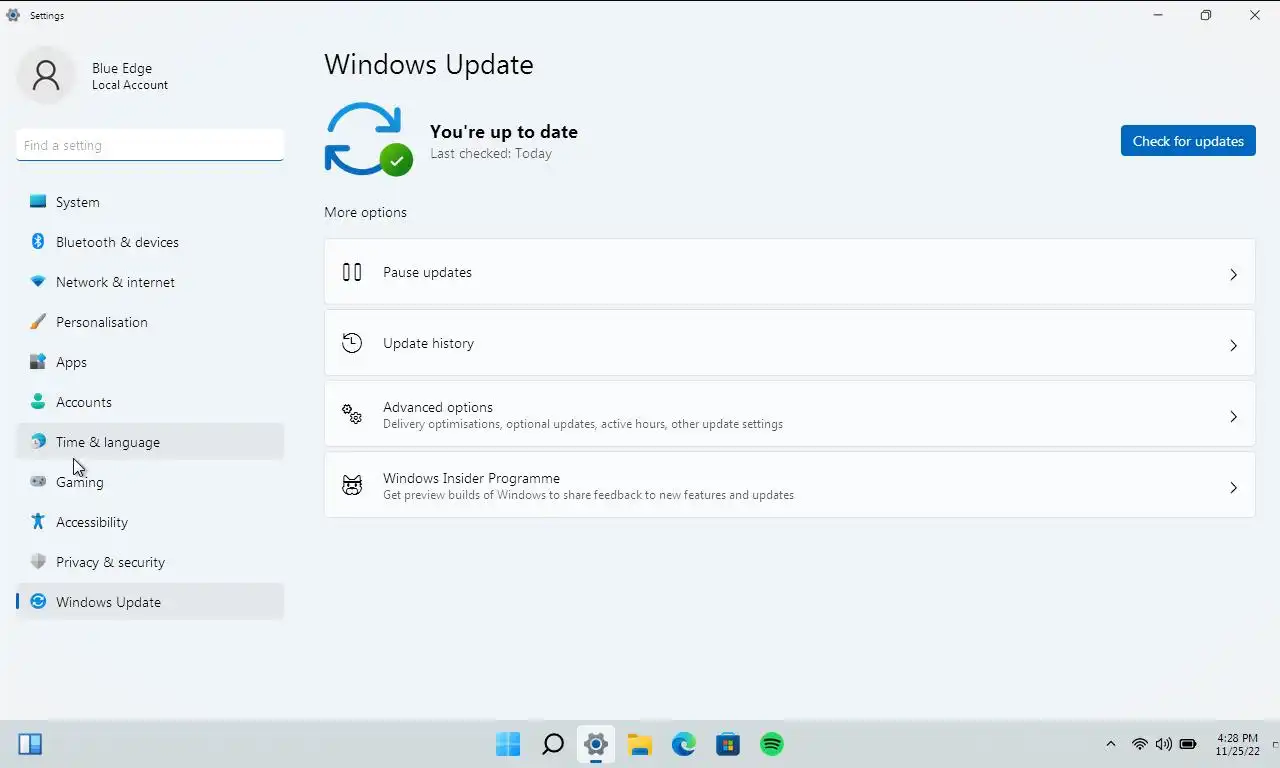Screen dimensions: 1280x768
Task: Open the Advanced options text row
Action: click(x=790, y=414)
